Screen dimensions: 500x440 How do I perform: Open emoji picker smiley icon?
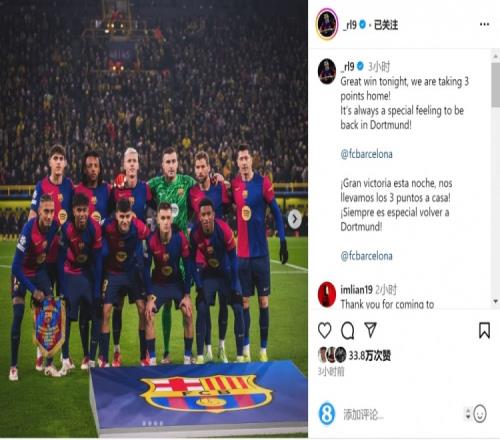[x=480, y=414]
